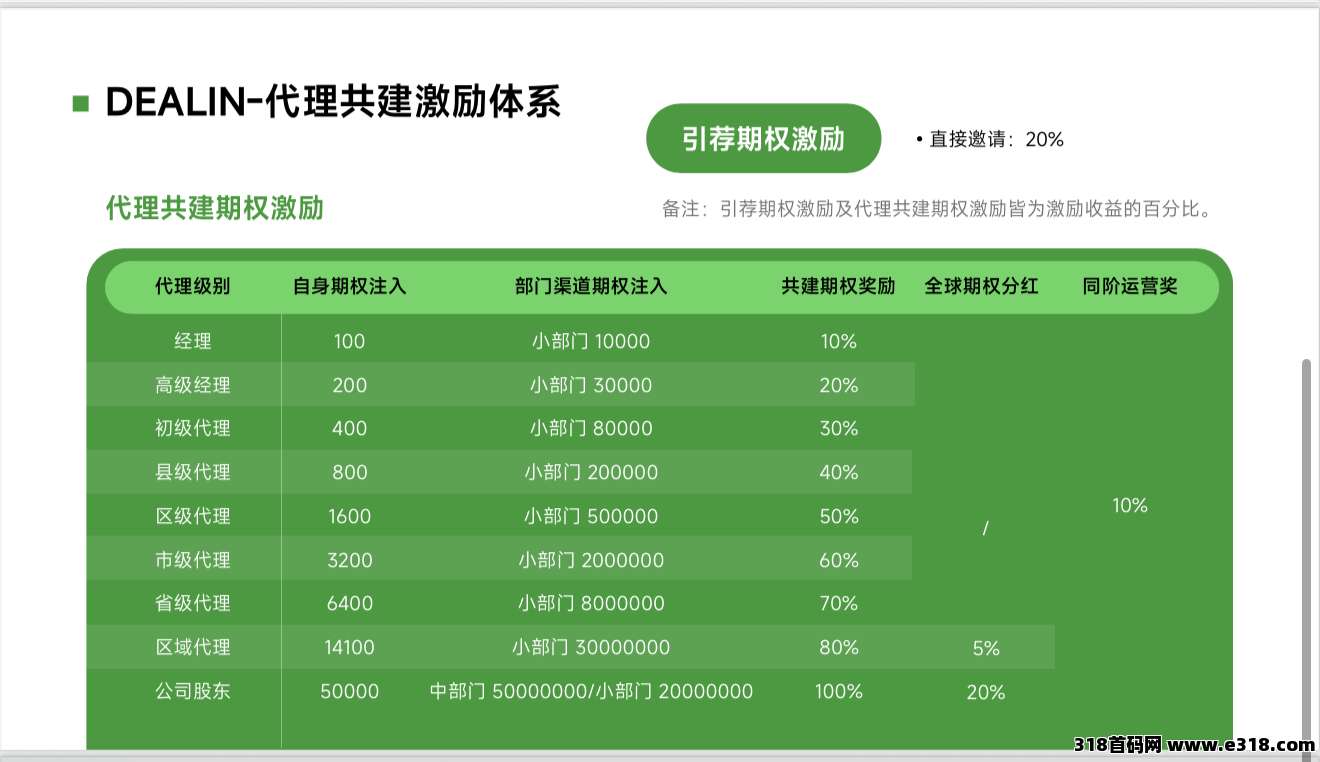Click the value 800 in the 县级代理 row
This screenshot has width=1320, height=762.
pyautogui.click(x=349, y=472)
